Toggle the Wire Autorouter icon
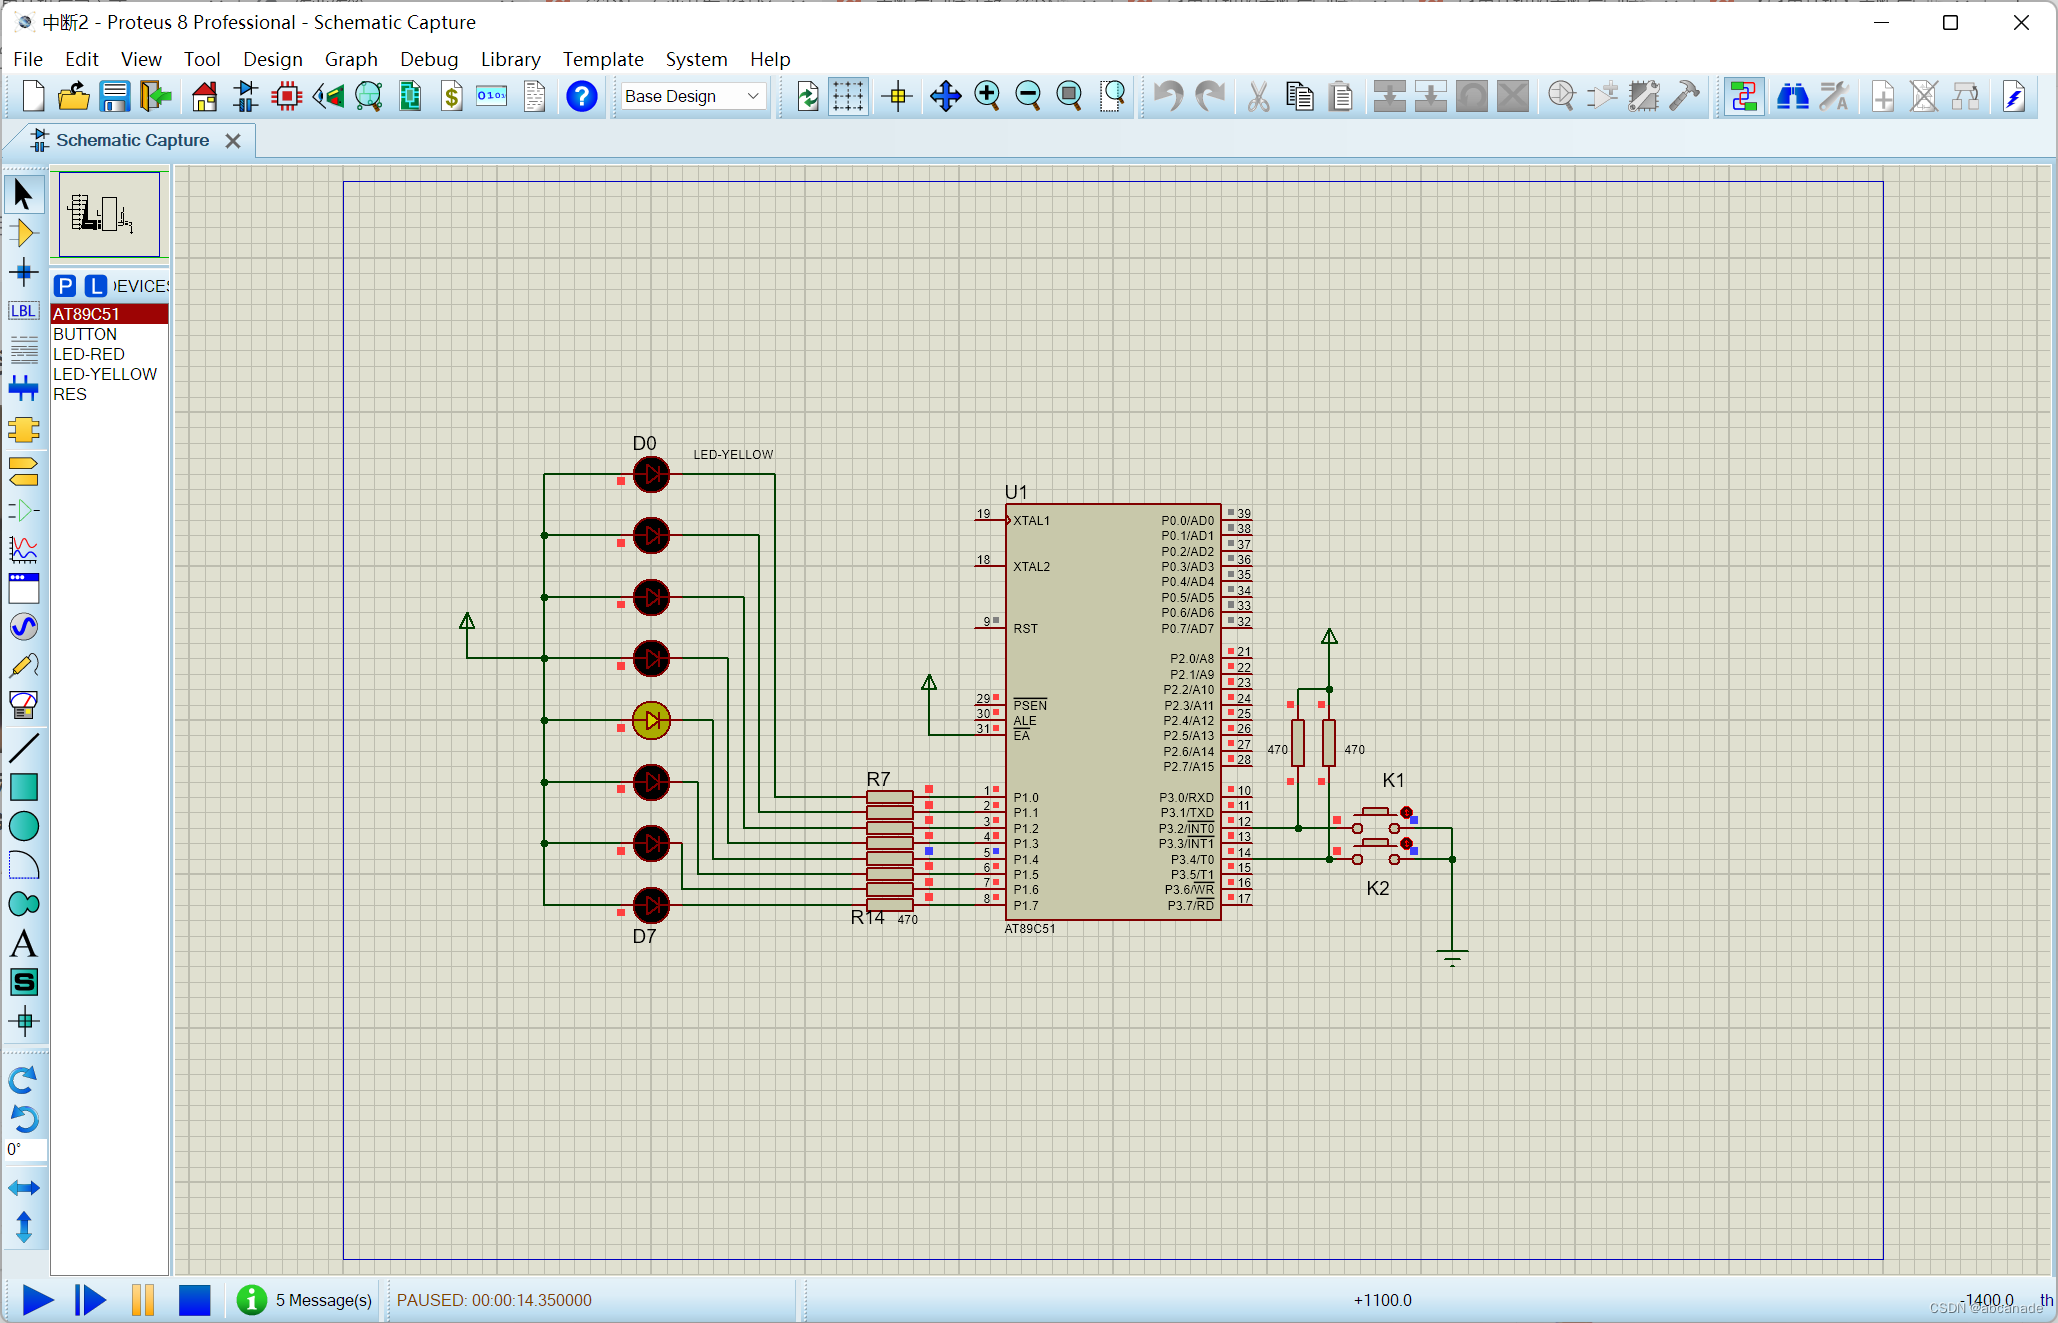2058x1323 pixels. [x=1743, y=96]
